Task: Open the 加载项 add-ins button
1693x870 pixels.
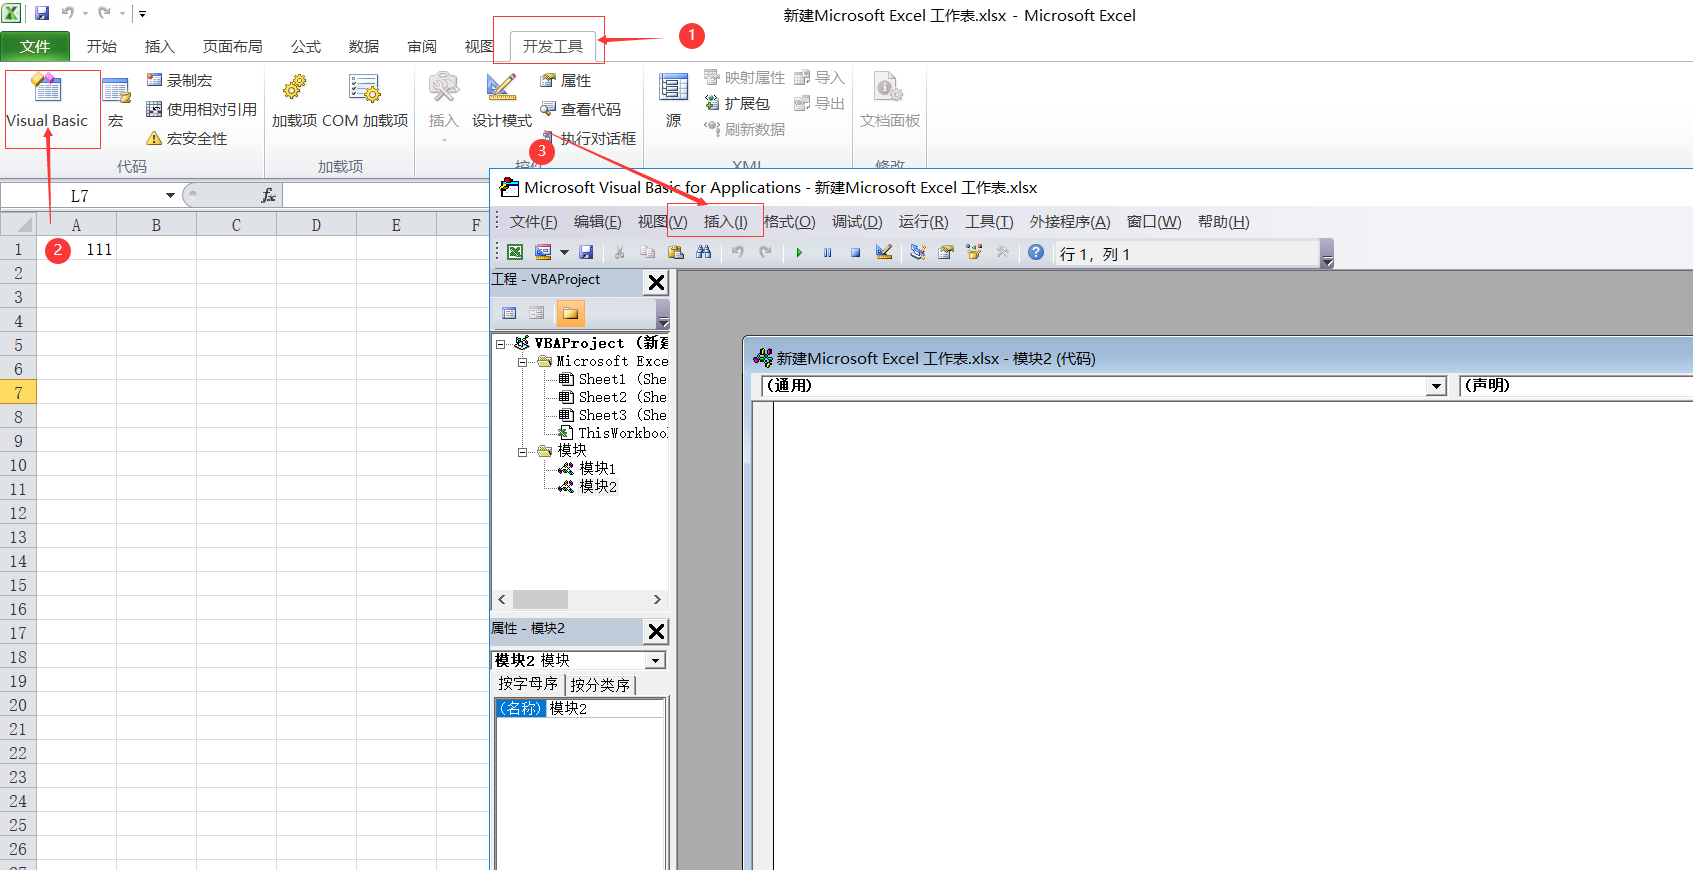Action: tap(294, 103)
